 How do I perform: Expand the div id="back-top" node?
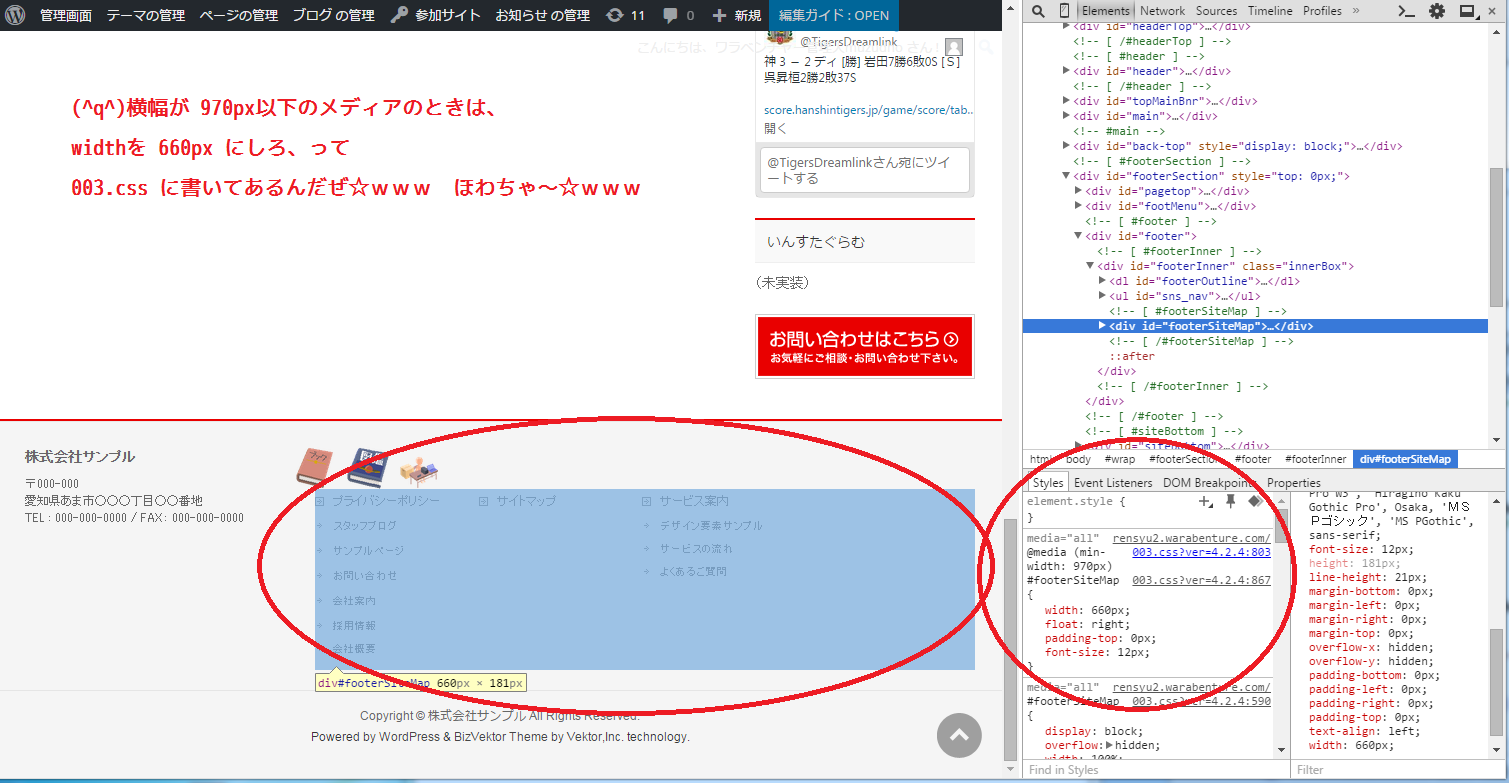coord(1066,146)
